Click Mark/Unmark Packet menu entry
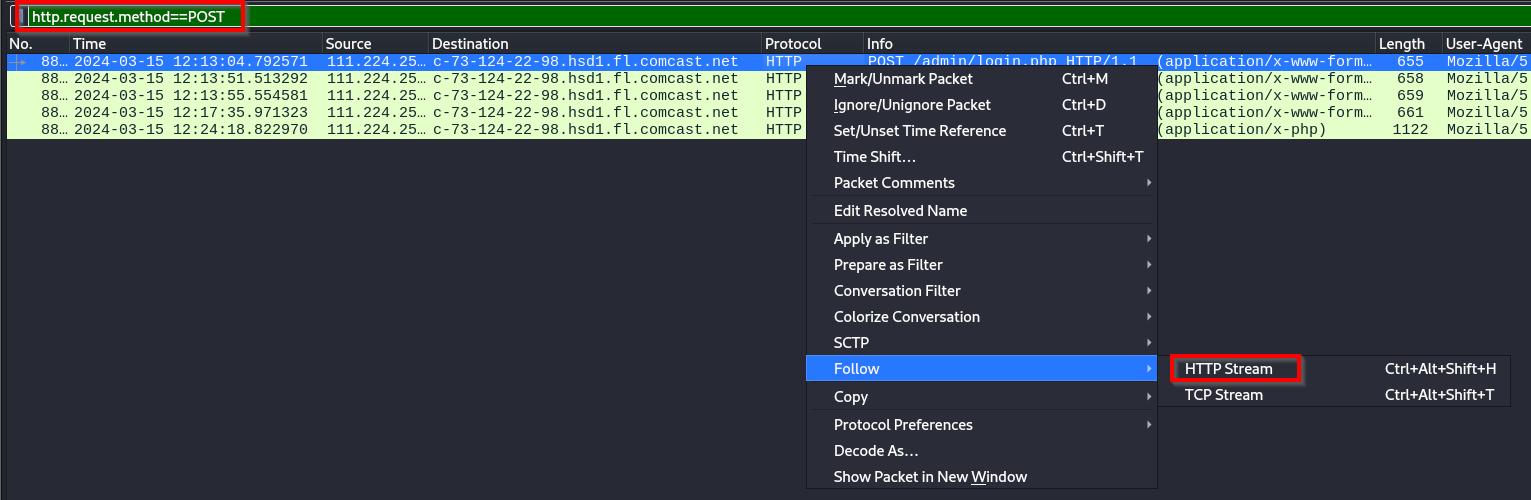Viewport: 1531px width, 500px height. coord(903,79)
